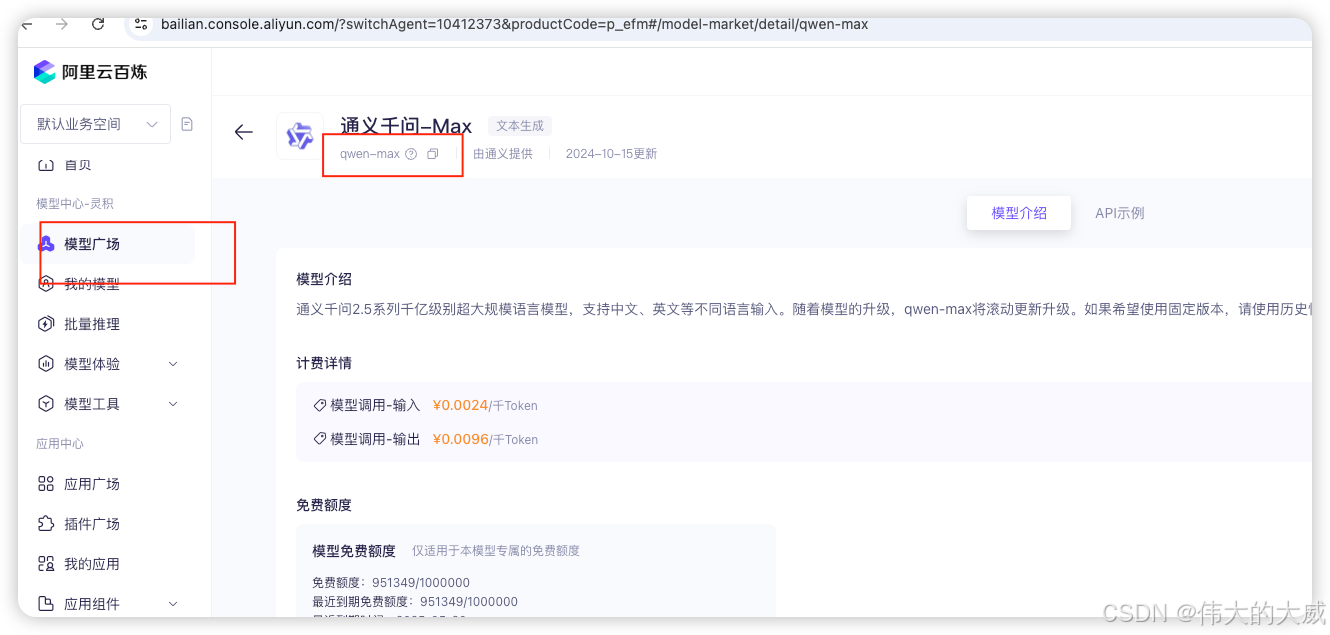This screenshot has height=635, width=1330.
Task: Switch to 模型介绍 tab
Action: (x=1019, y=213)
